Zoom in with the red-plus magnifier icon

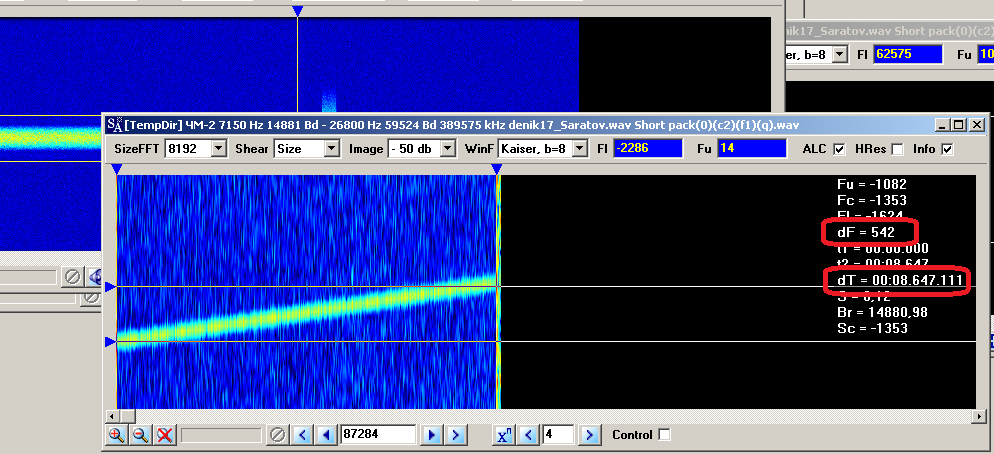[116, 435]
